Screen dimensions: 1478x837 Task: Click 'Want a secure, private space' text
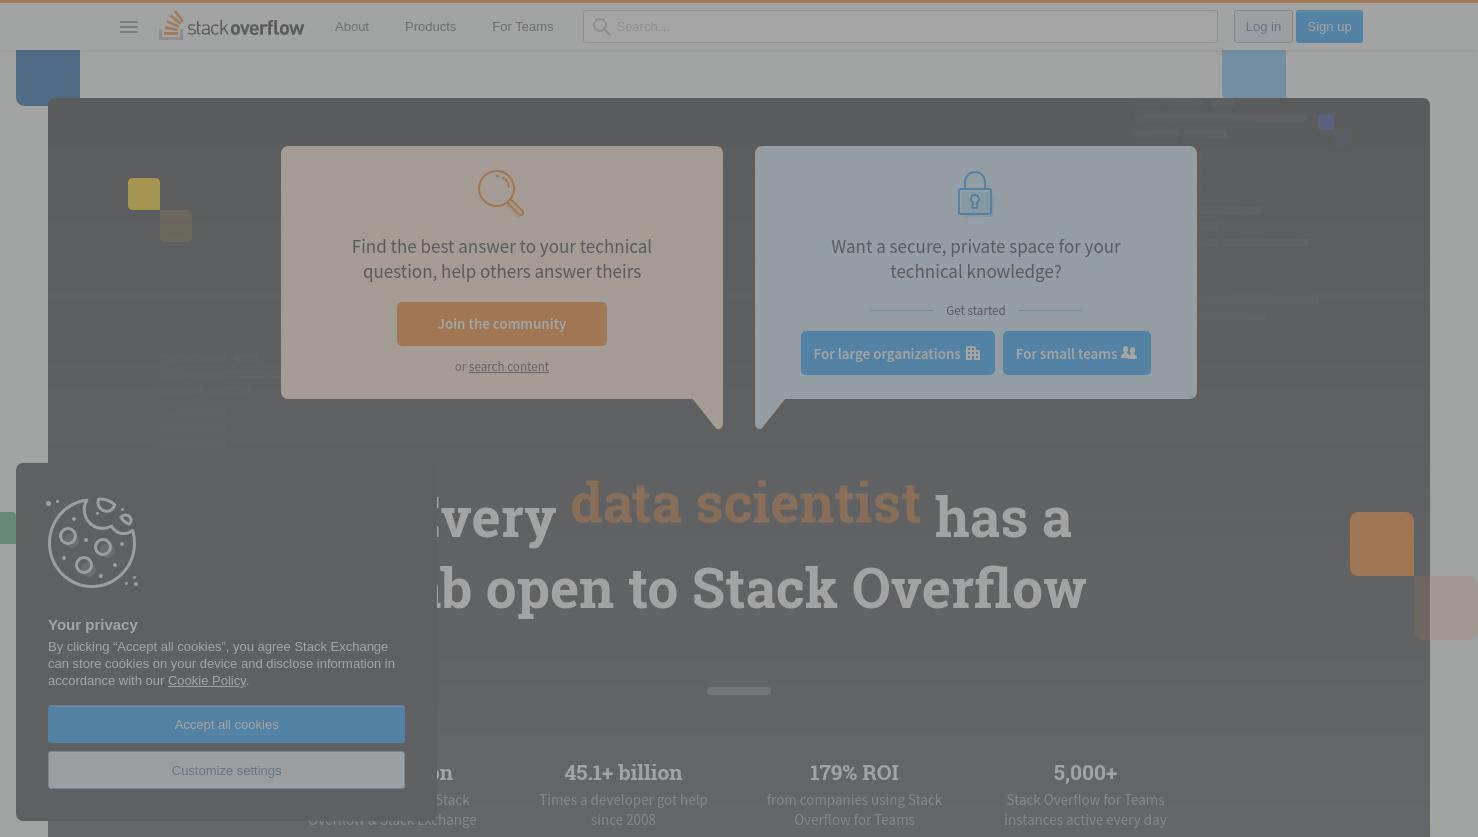[976, 259]
